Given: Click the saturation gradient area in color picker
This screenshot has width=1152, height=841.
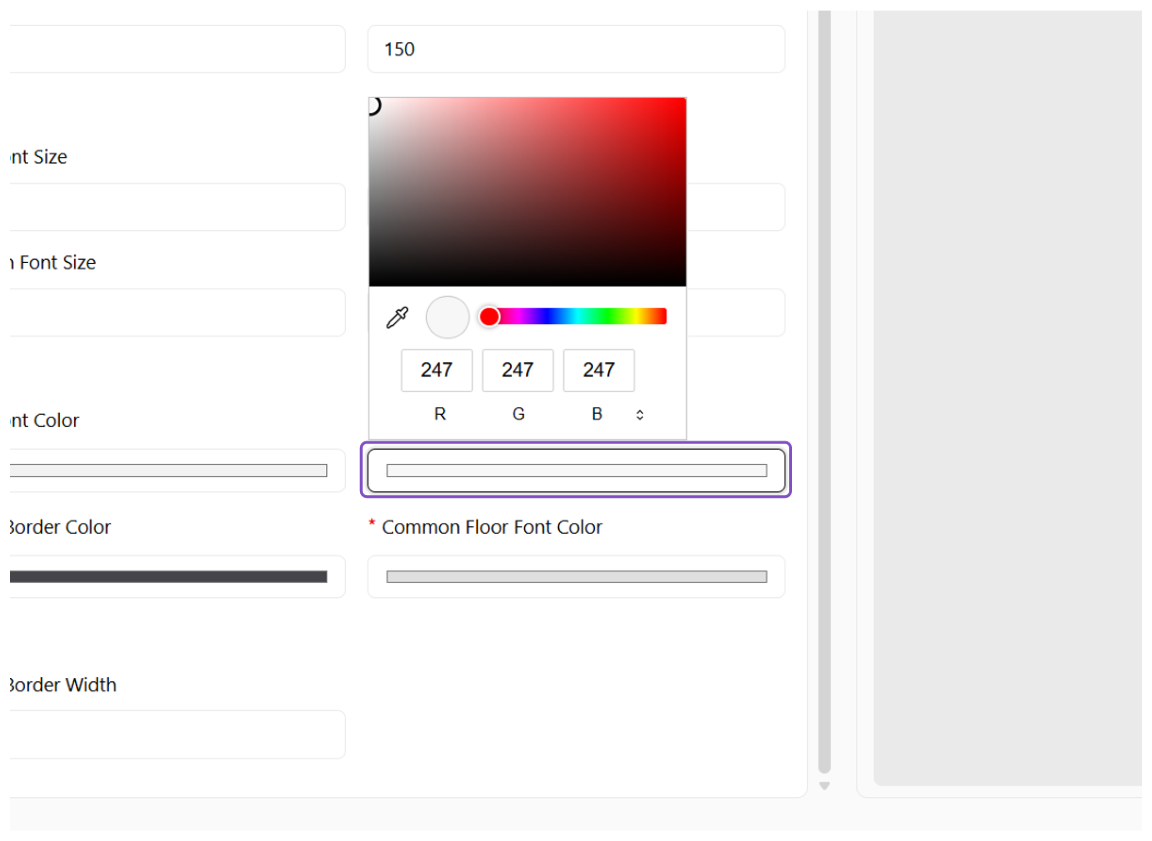Looking at the screenshot, I should 528,192.
